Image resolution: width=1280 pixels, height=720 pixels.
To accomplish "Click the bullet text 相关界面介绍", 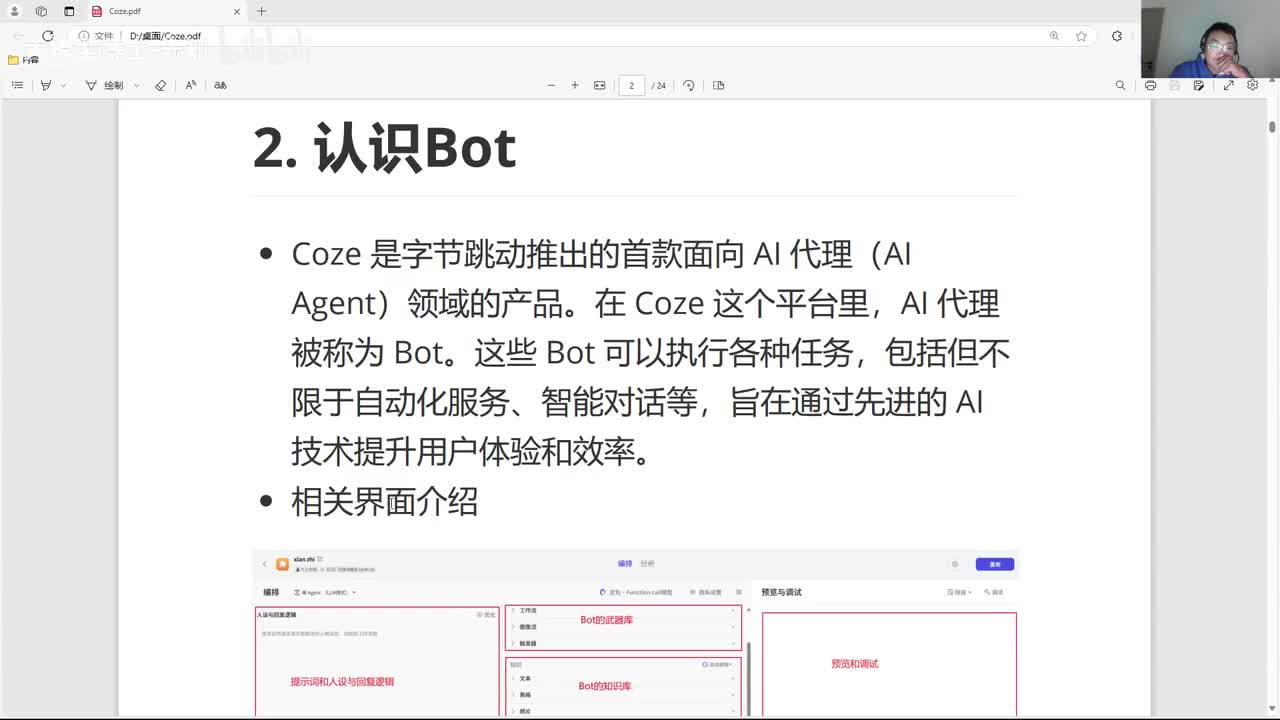I will click(384, 501).
